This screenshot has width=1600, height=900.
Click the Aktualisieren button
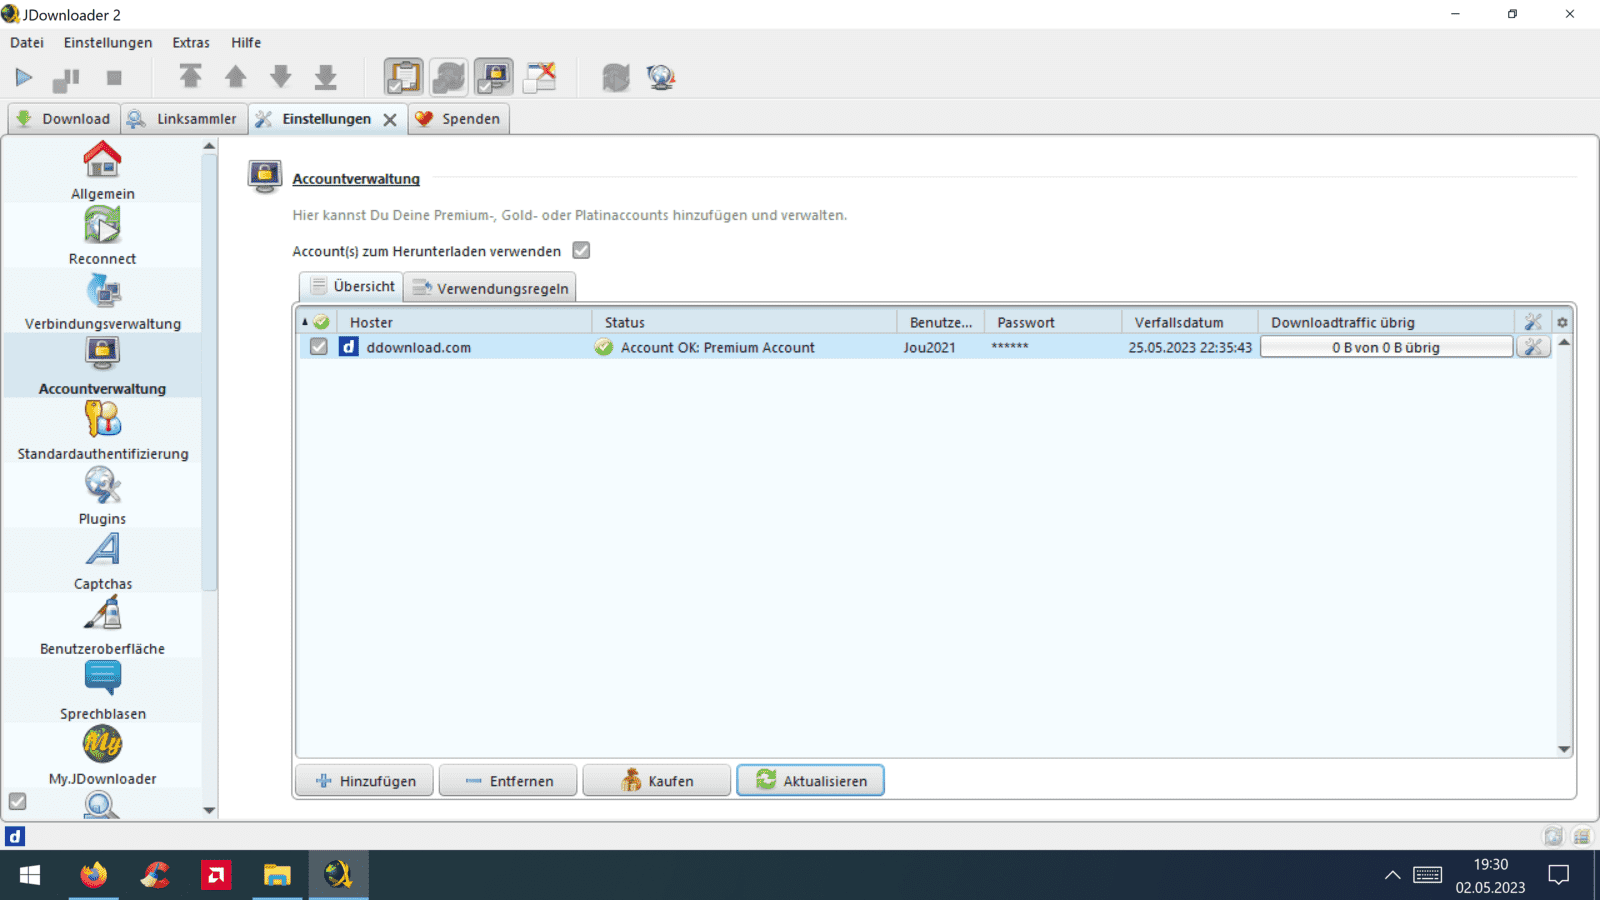point(810,781)
